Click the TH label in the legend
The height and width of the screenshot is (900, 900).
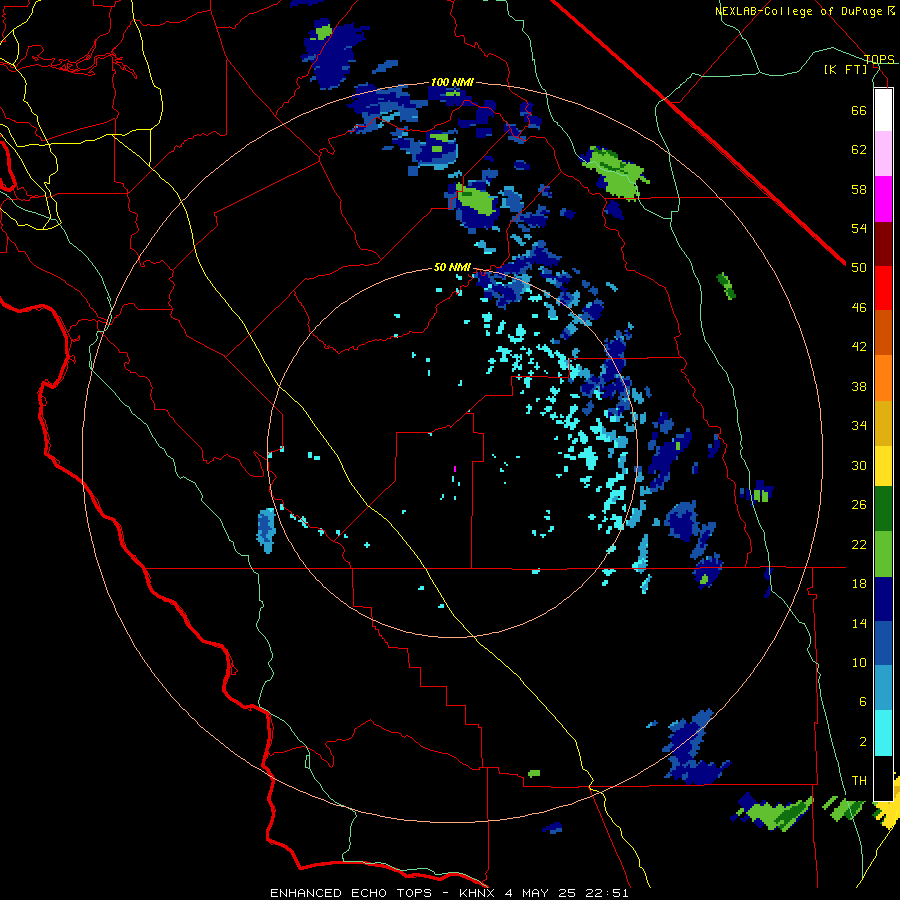click(x=859, y=781)
